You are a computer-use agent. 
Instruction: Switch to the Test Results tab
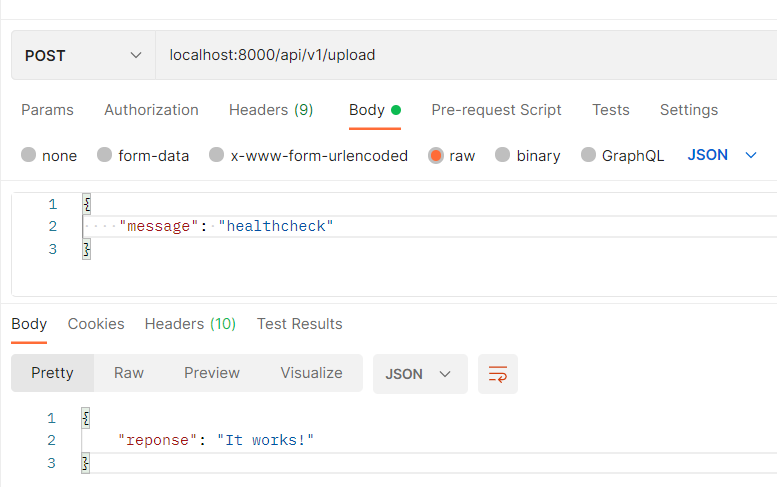click(299, 324)
